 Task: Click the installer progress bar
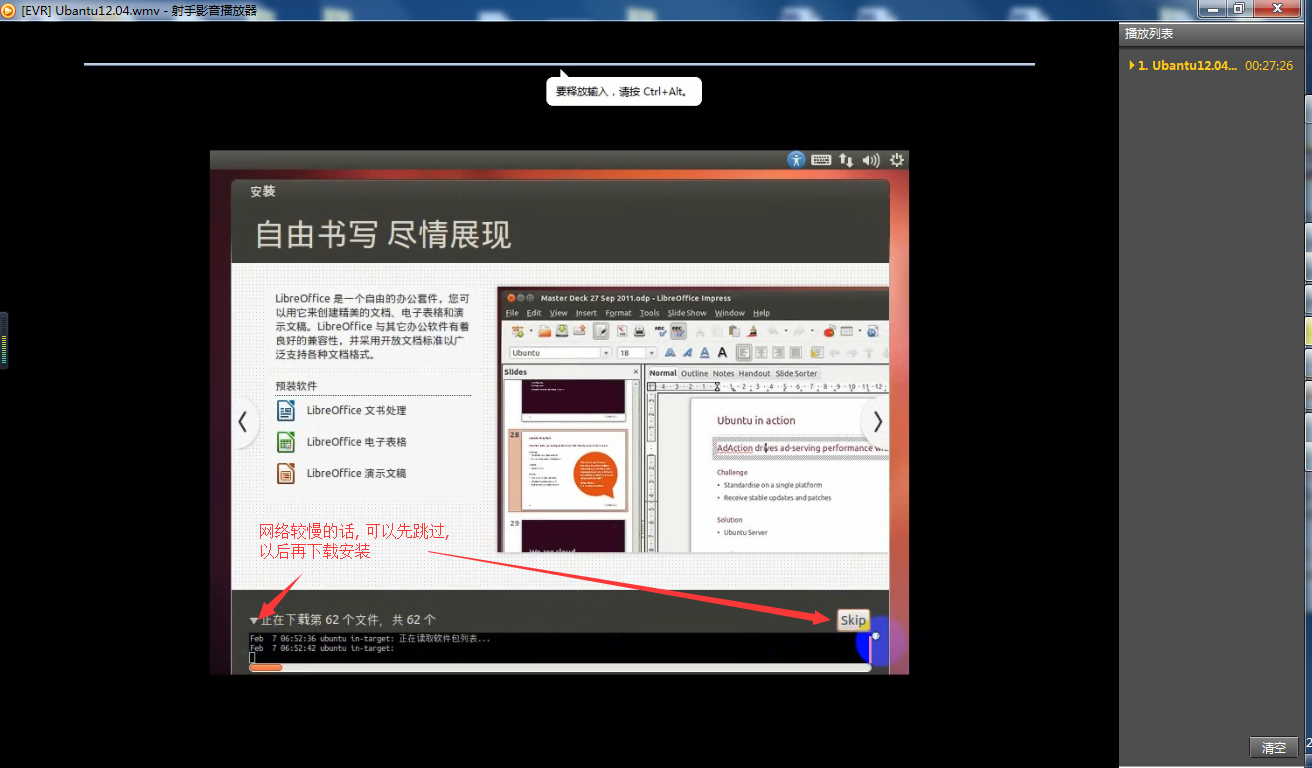click(560, 667)
